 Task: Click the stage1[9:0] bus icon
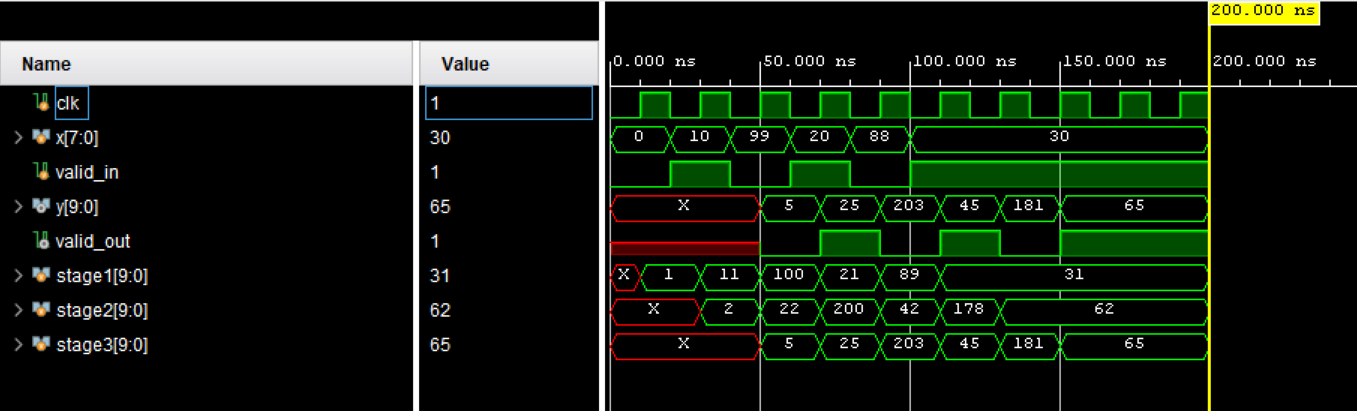pyautogui.click(x=41, y=276)
